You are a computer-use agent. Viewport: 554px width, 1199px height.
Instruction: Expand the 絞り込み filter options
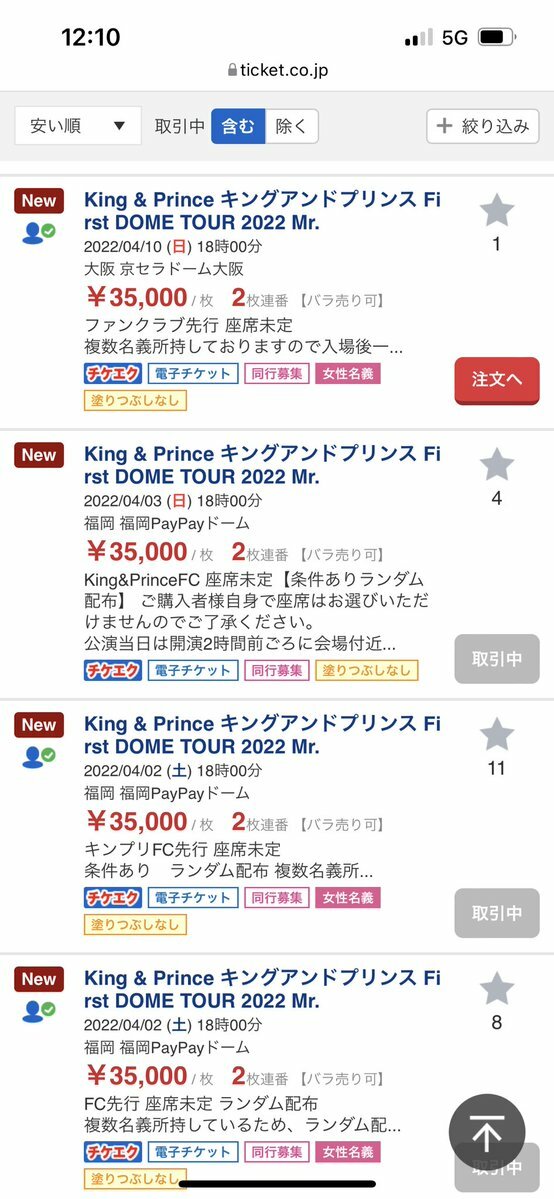coord(483,126)
